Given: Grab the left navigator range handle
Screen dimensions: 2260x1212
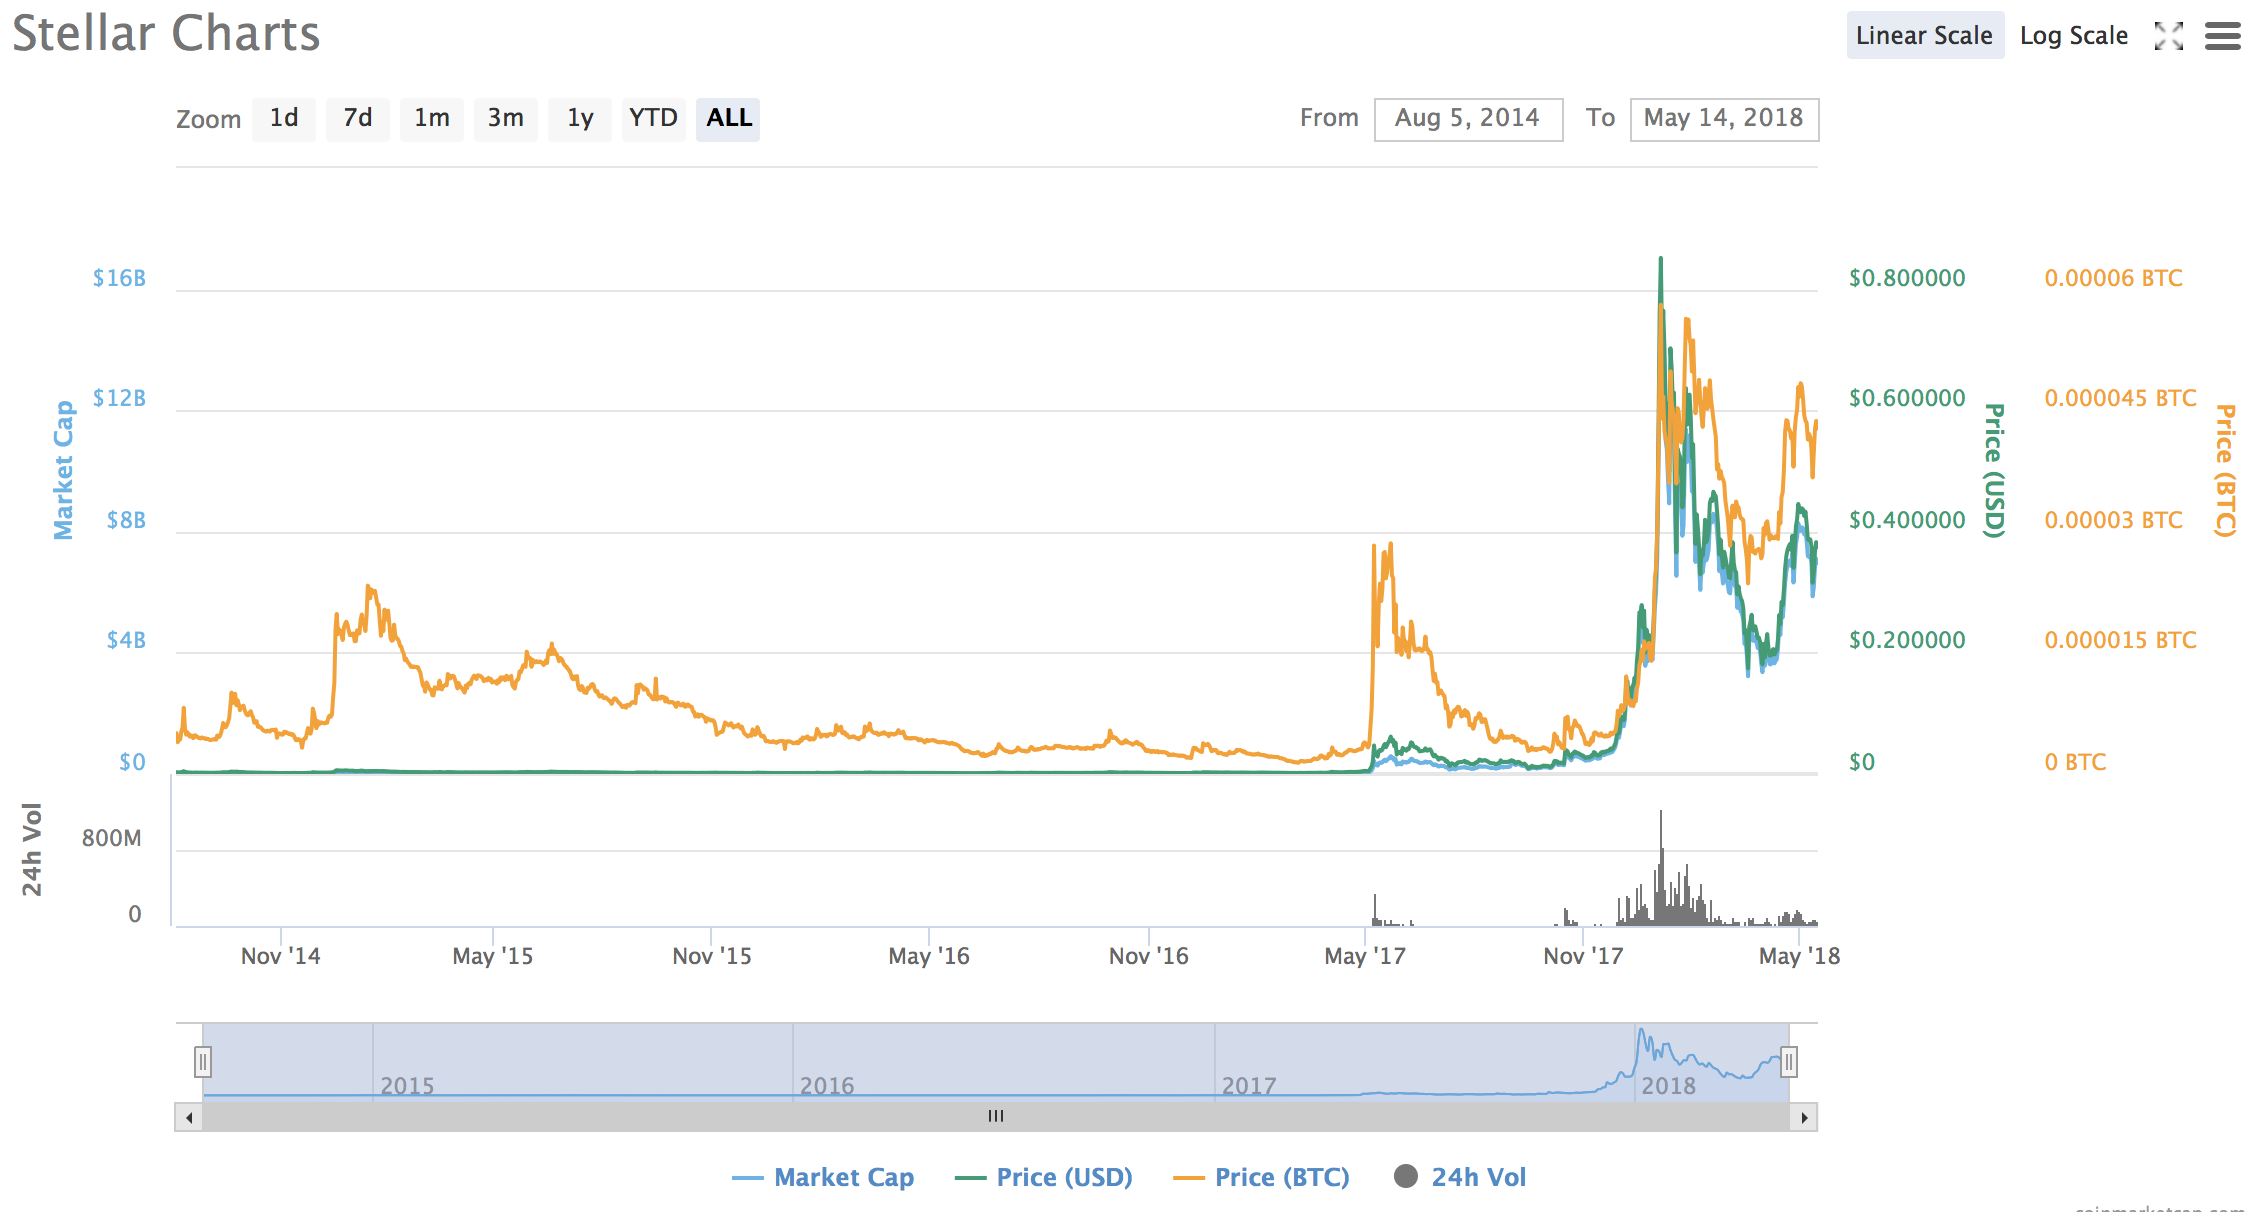Looking at the screenshot, I should coord(203,1061).
